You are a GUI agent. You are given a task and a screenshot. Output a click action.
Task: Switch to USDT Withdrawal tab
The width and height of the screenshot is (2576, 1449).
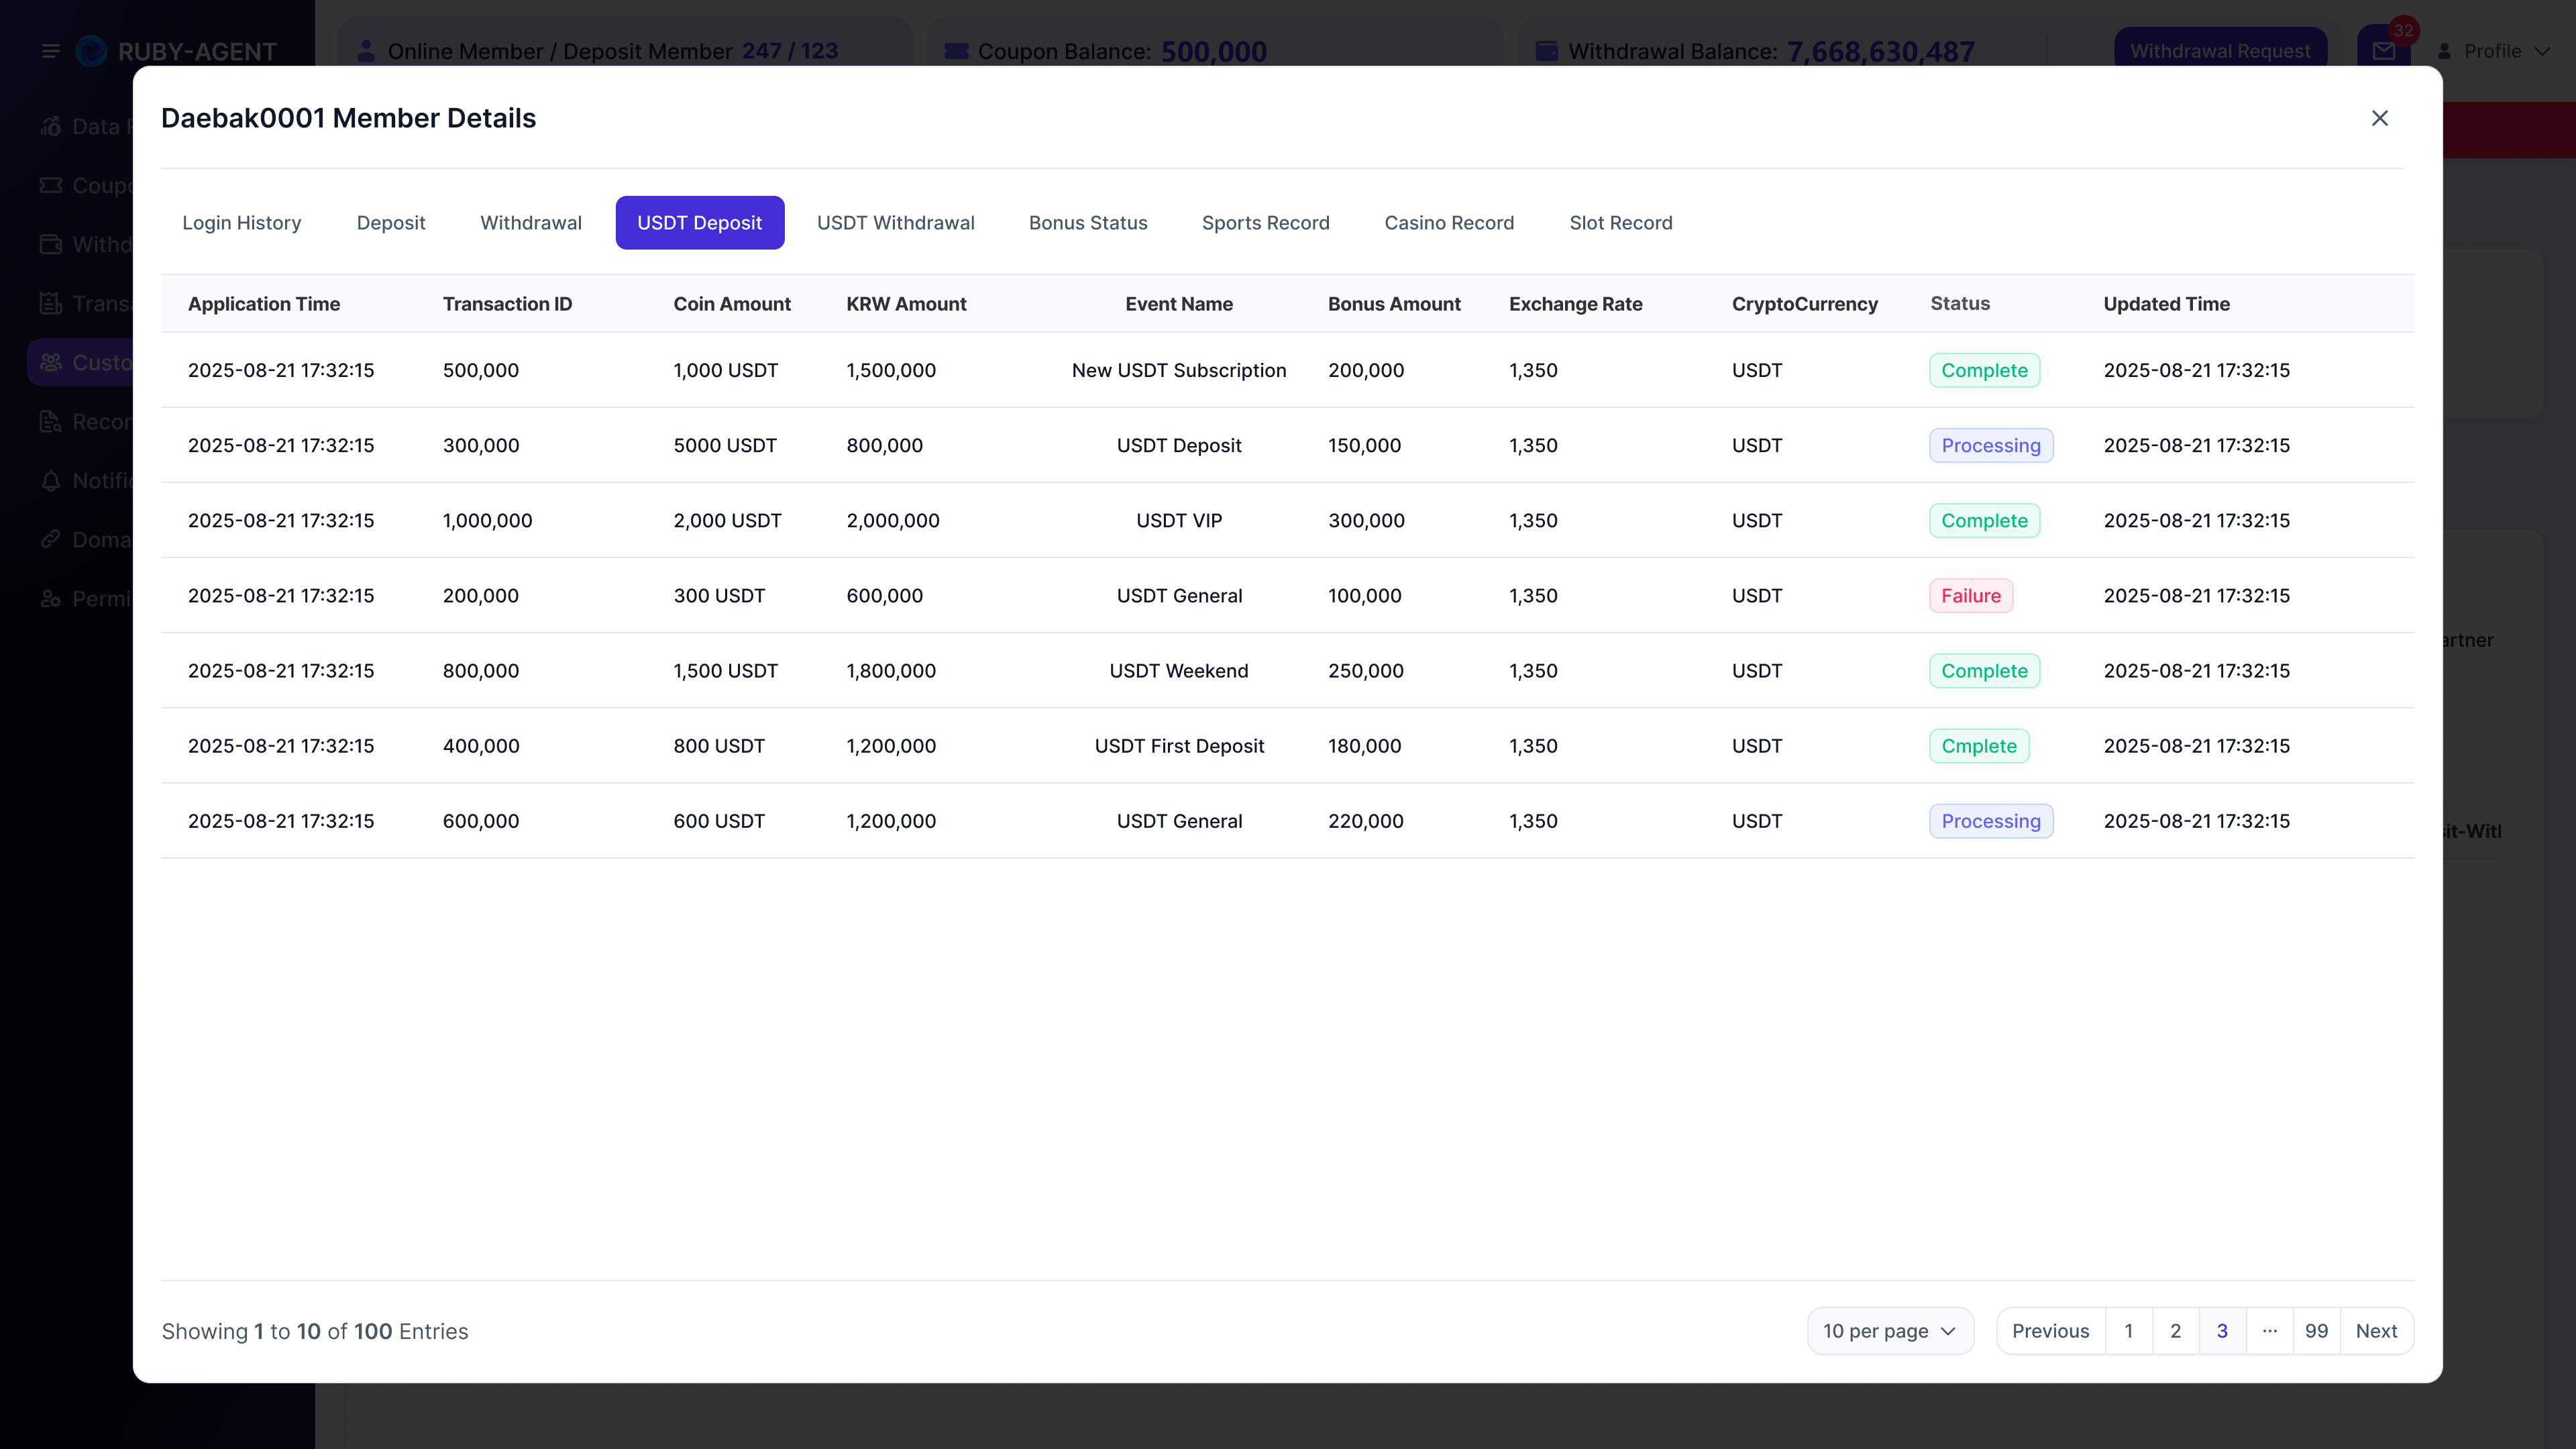(896, 222)
